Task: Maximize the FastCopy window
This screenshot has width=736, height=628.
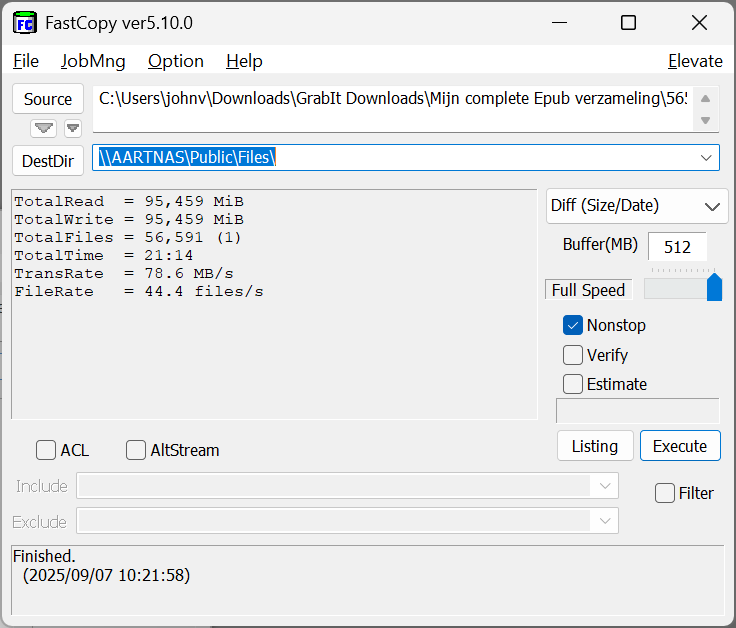Action: tap(628, 22)
